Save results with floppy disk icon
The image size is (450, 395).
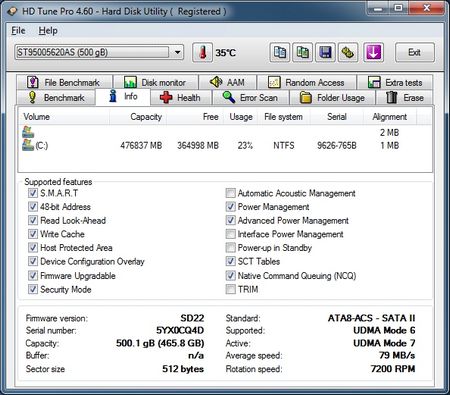[325, 52]
